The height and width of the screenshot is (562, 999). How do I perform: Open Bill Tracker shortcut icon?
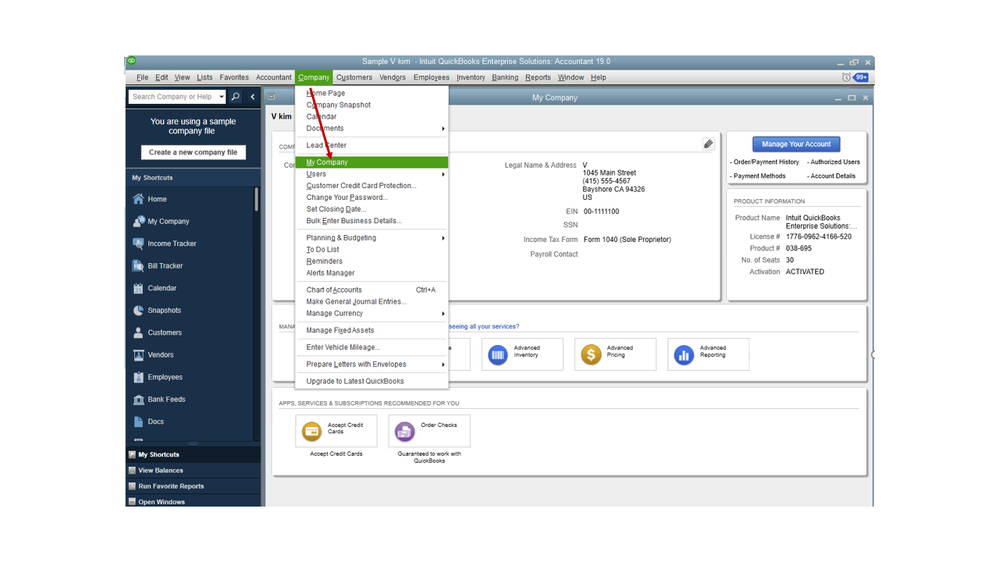[138, 266]
